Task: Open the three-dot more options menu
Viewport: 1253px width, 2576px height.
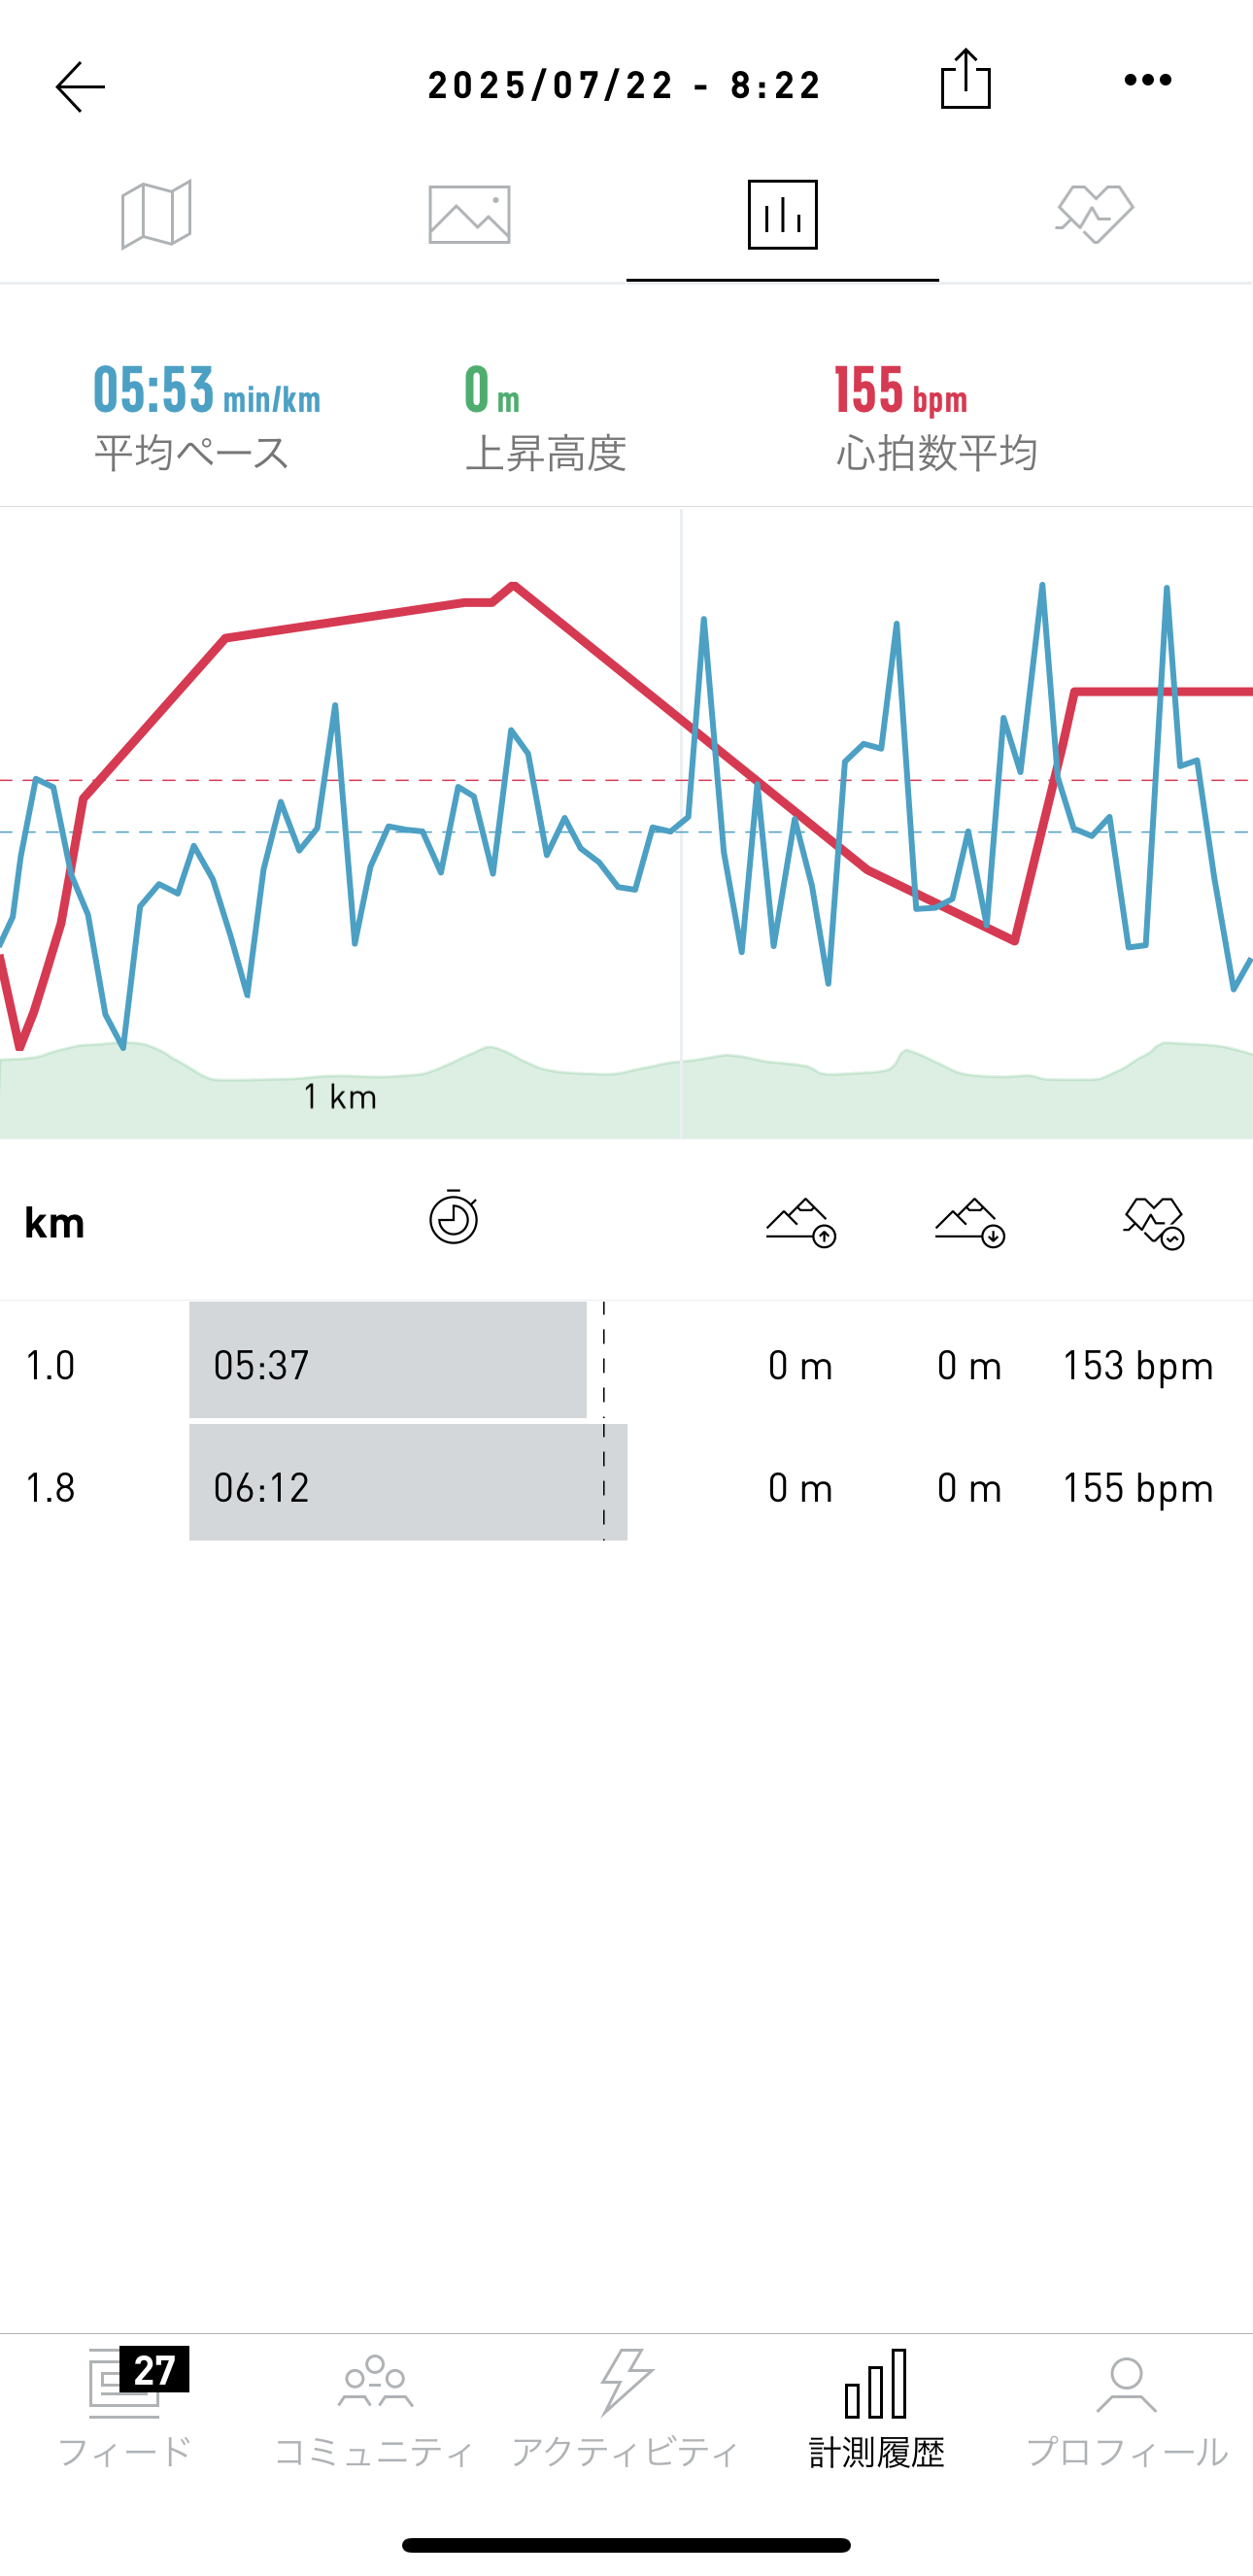Action: 1147,80
